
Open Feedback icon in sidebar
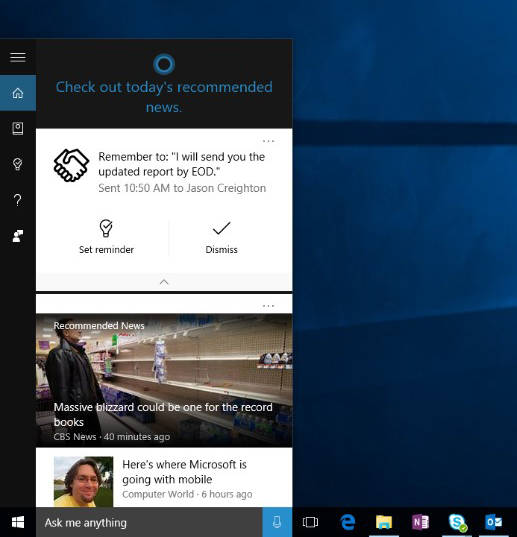click(x=18, y=236)
